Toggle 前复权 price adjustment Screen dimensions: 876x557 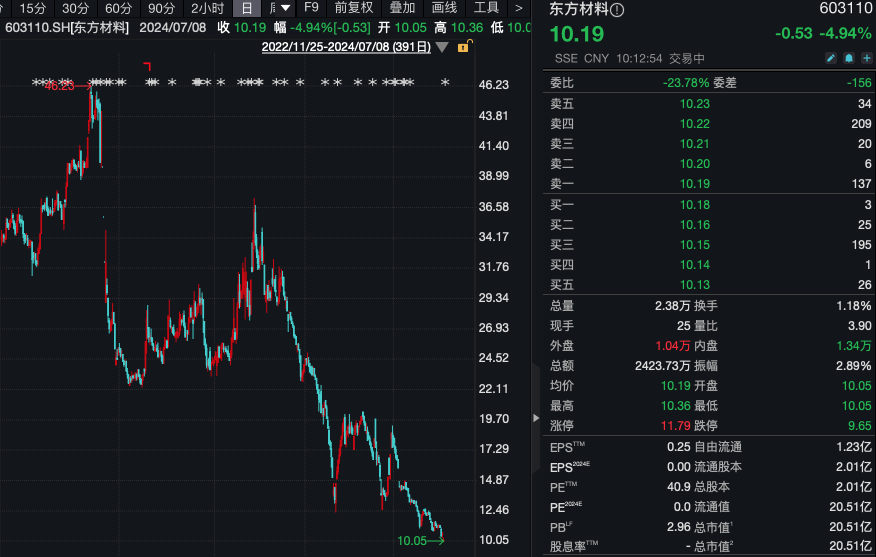(353, 8)
